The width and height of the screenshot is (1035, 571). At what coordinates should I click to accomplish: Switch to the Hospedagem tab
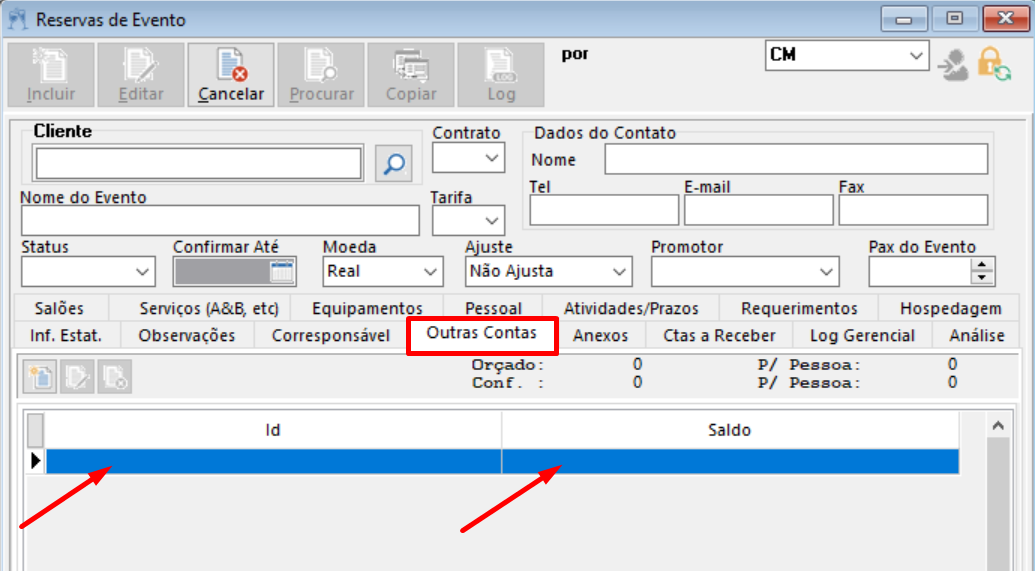click(951, 308)
